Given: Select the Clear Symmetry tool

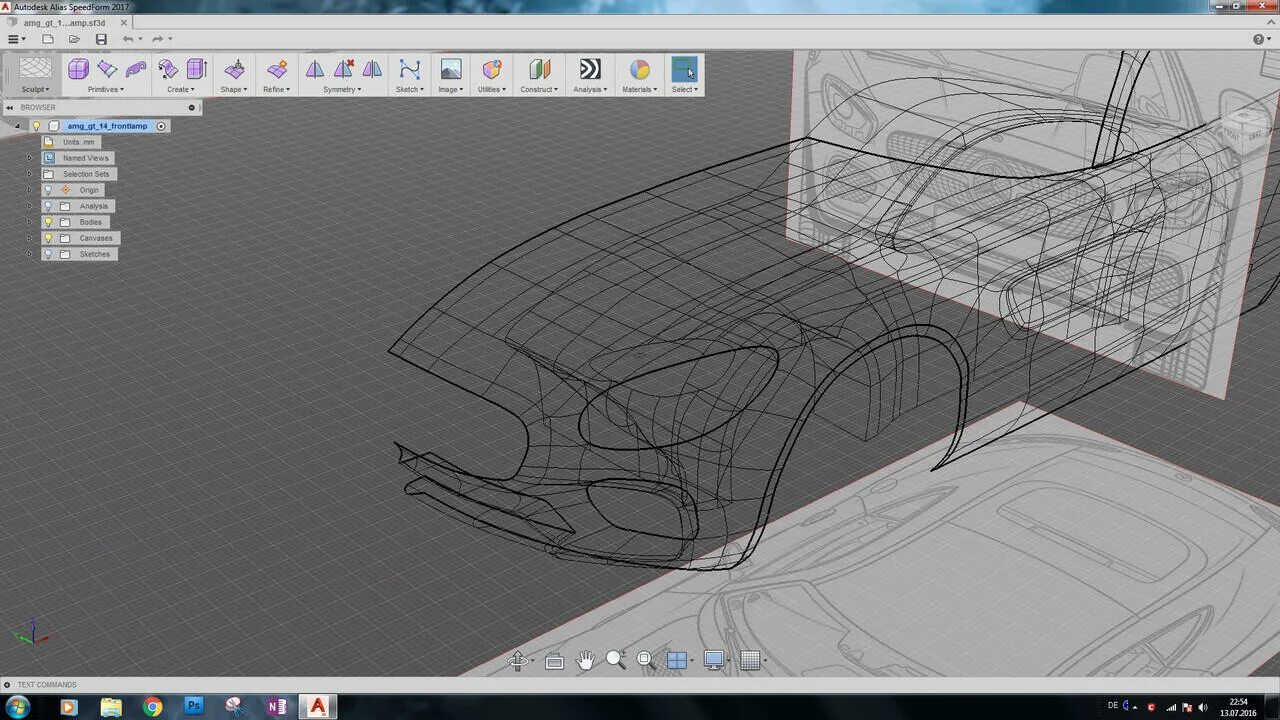Looking at the screenshot, I should (343, 69).
